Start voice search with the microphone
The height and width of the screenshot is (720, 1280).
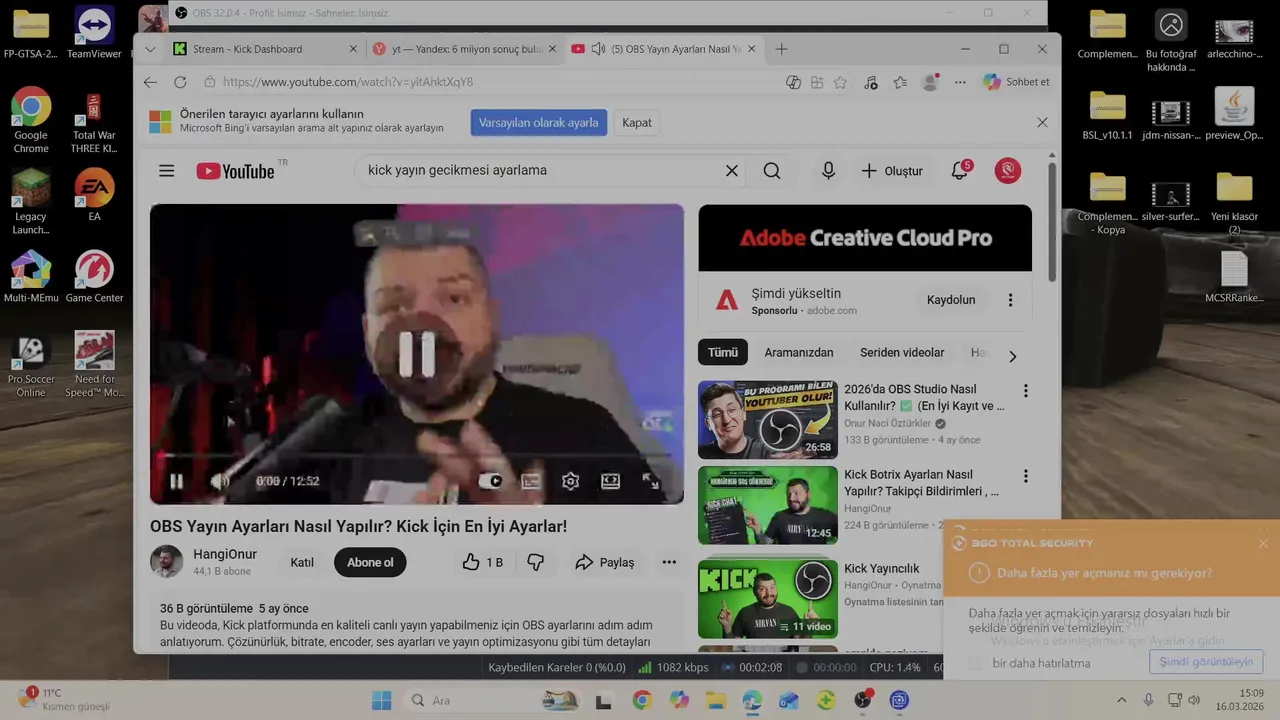click(x=828, y=171)
